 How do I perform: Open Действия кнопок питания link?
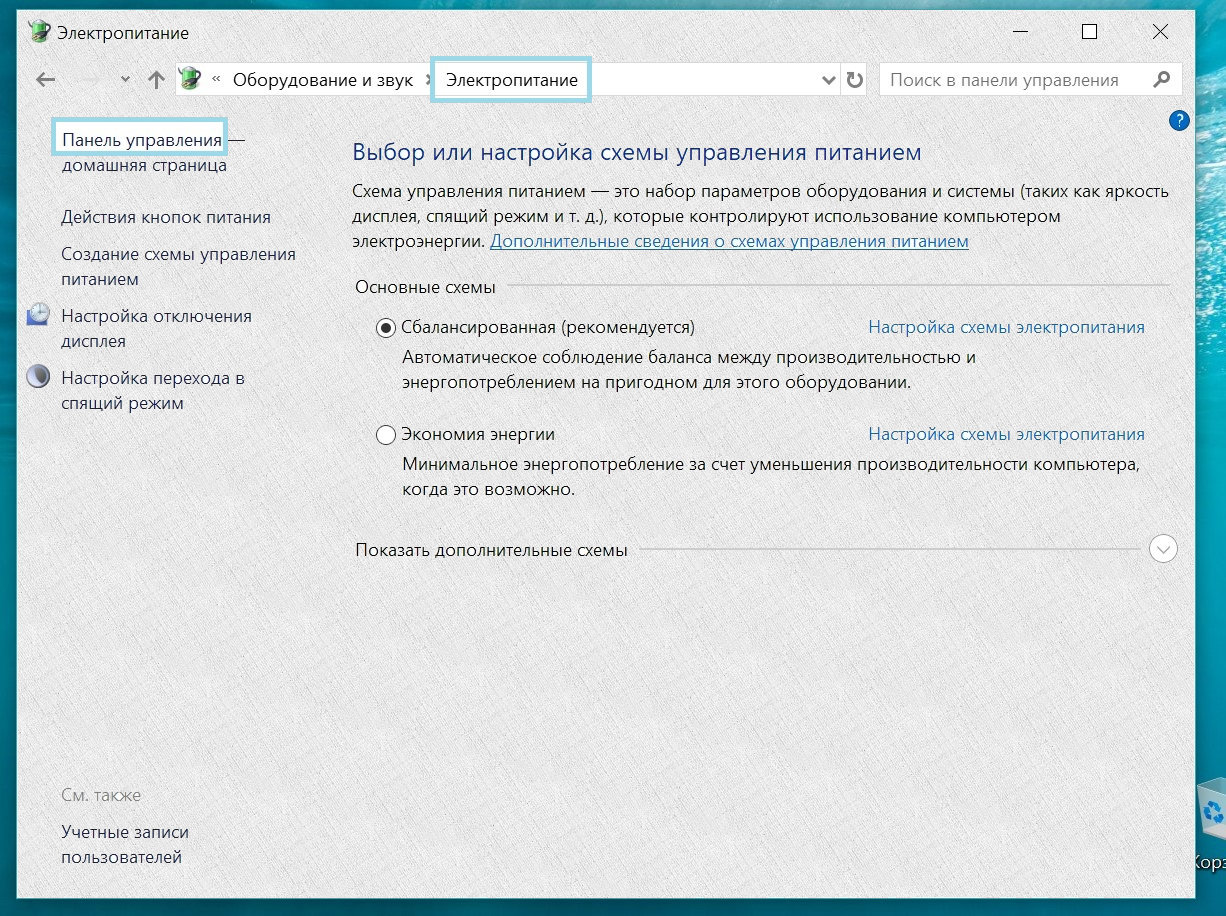pyautogui.click(x=166, y=217)
